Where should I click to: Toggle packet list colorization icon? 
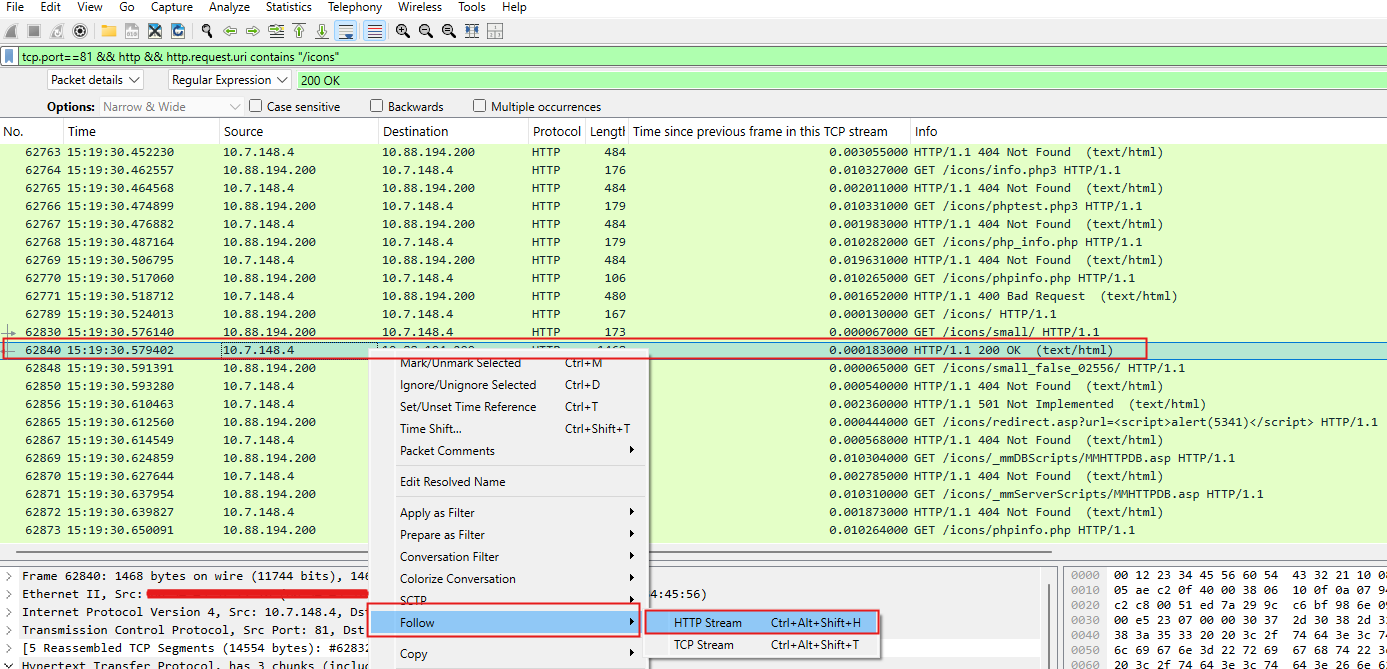374,31
